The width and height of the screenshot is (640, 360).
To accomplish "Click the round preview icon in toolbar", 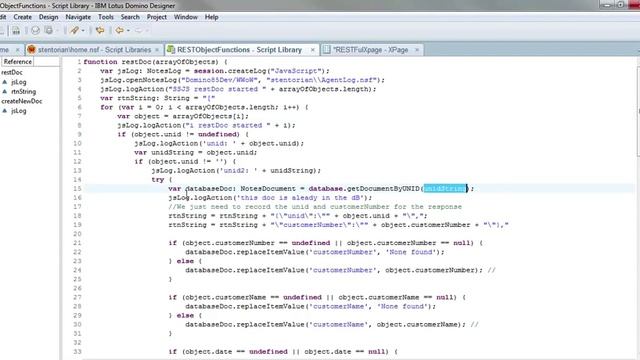I will 36,31.
